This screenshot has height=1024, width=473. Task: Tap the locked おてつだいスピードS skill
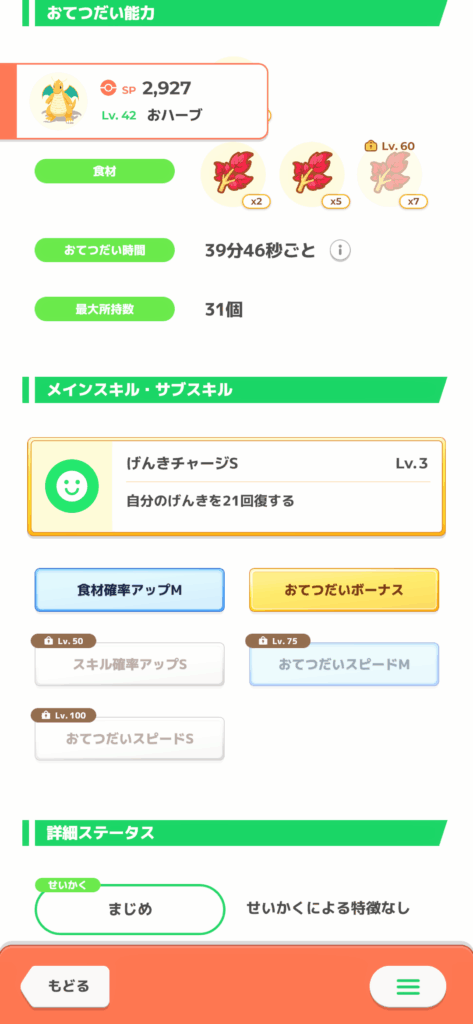click(x=129, y=738)
